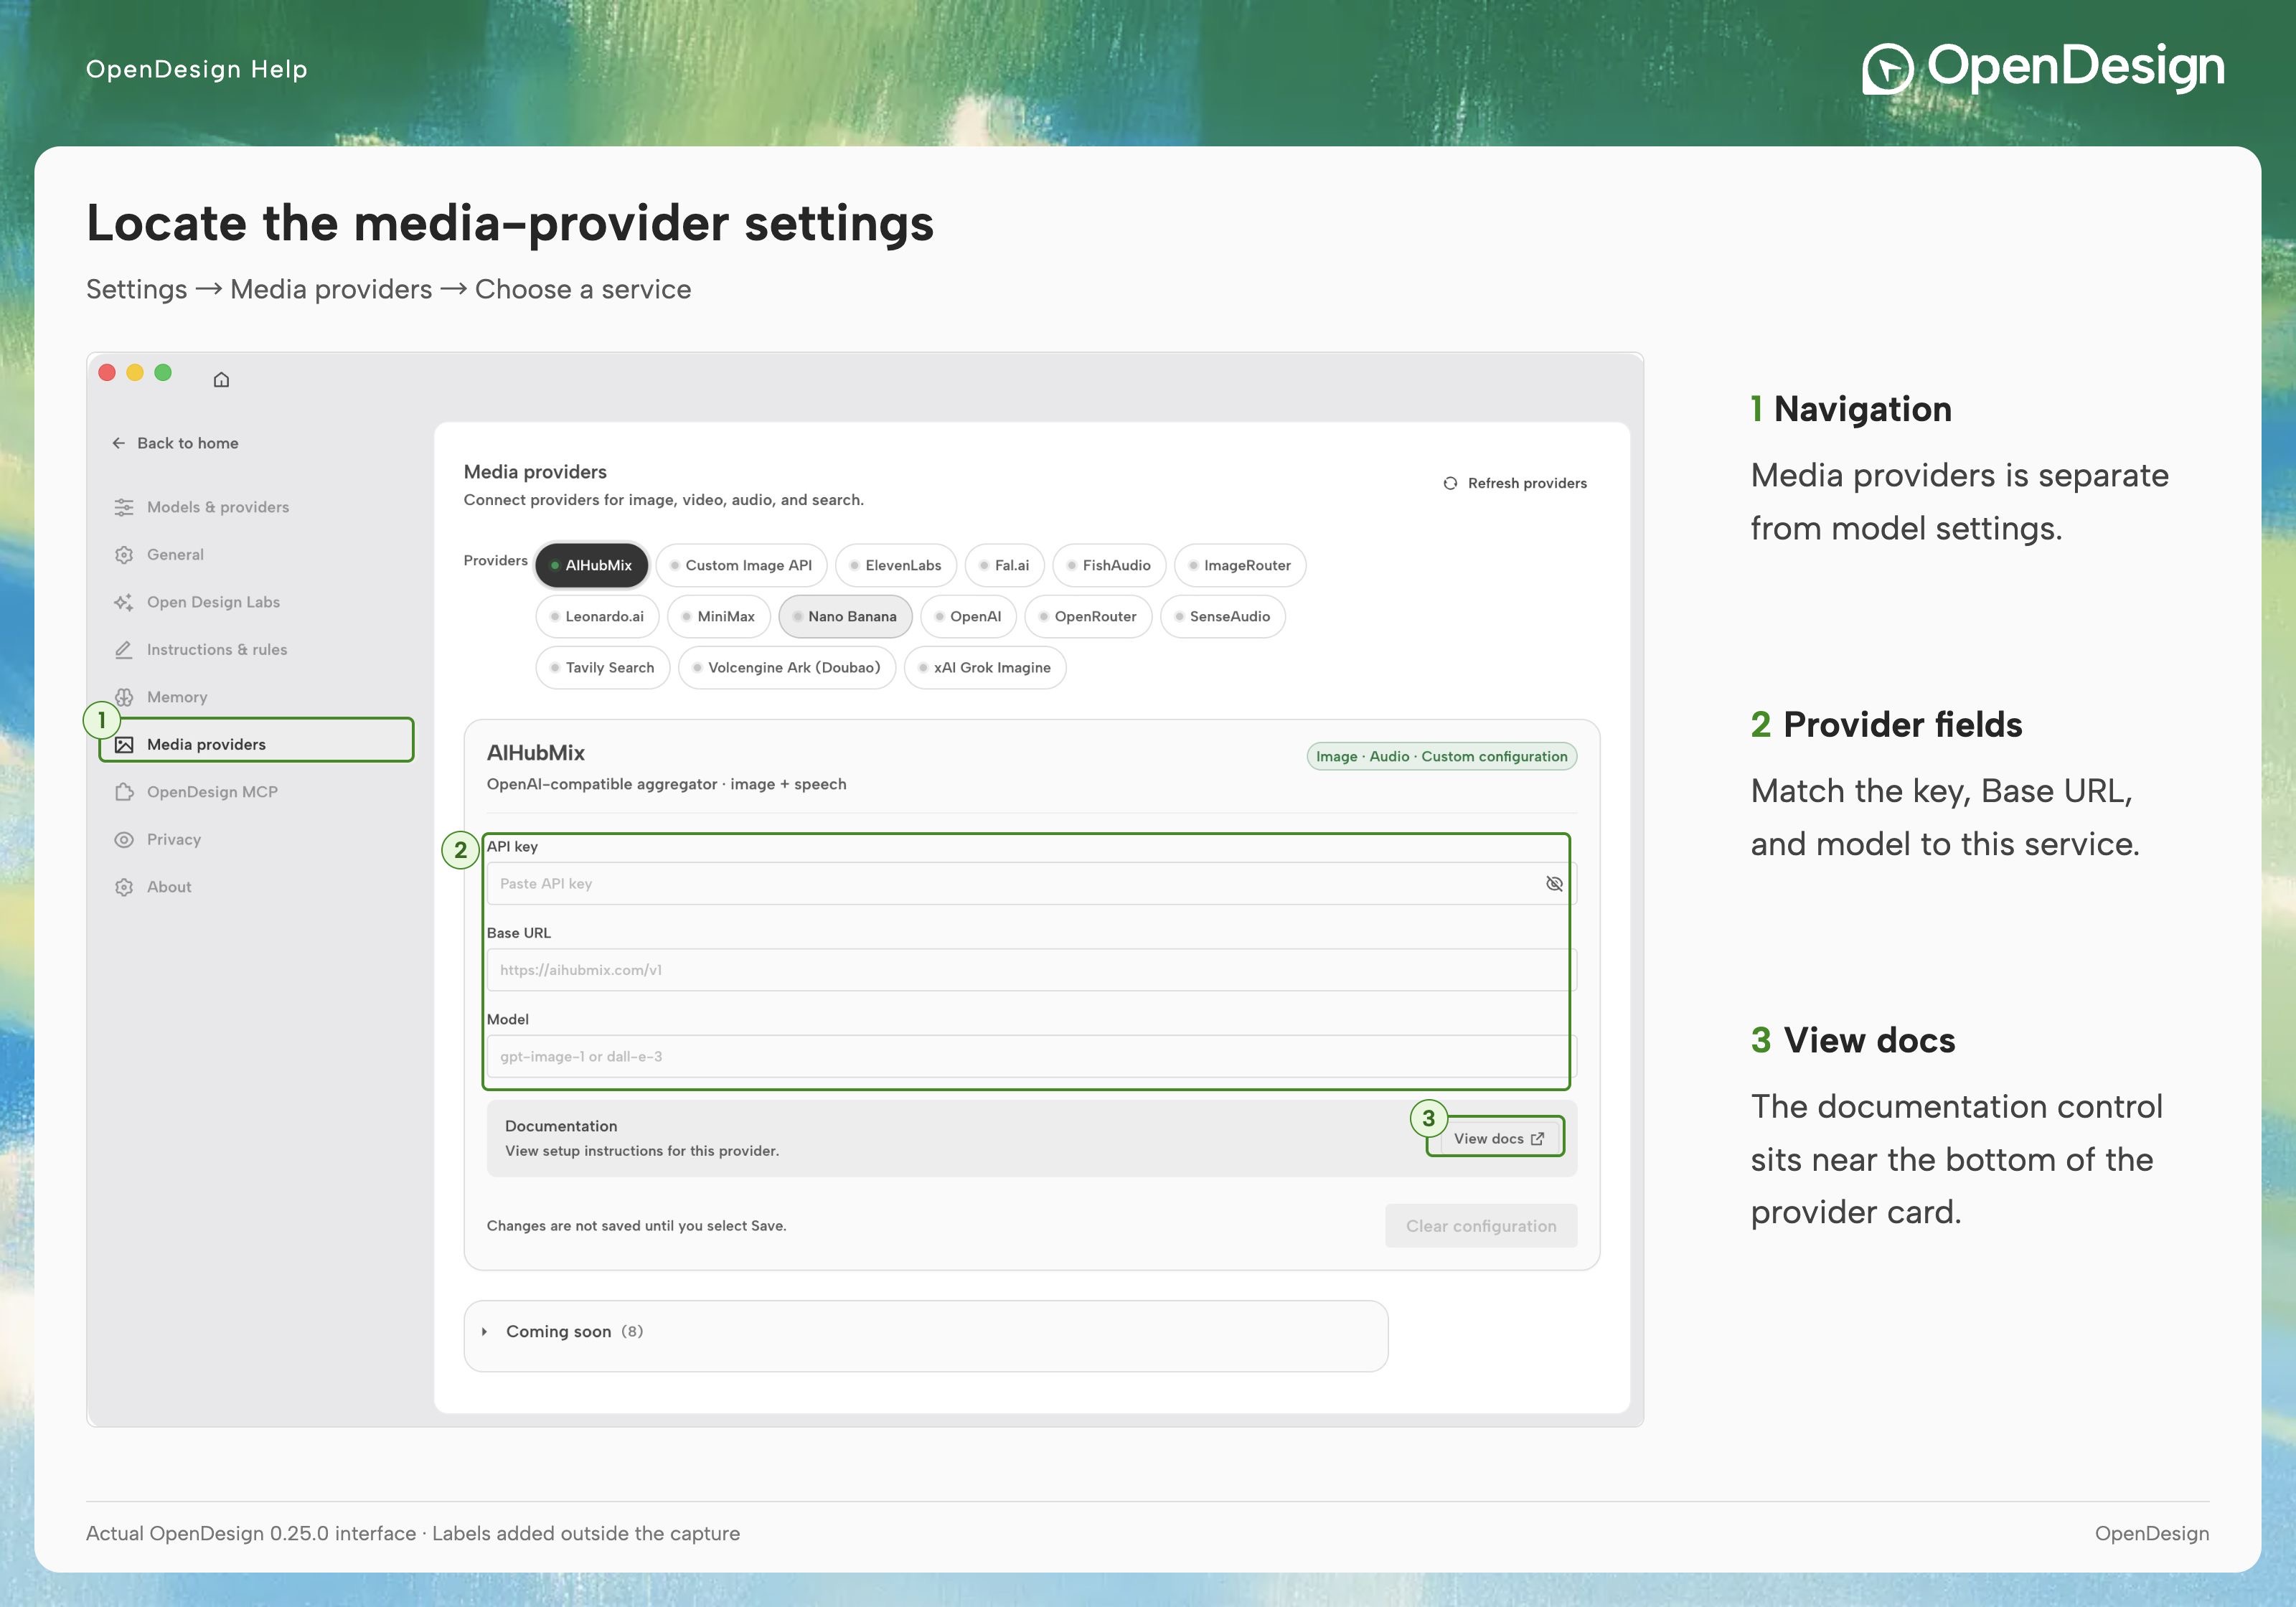The width and height of the screenshot is (2296, 1607).
Task: Click the AIHubMix card heading
Action: tap(535, 753)
